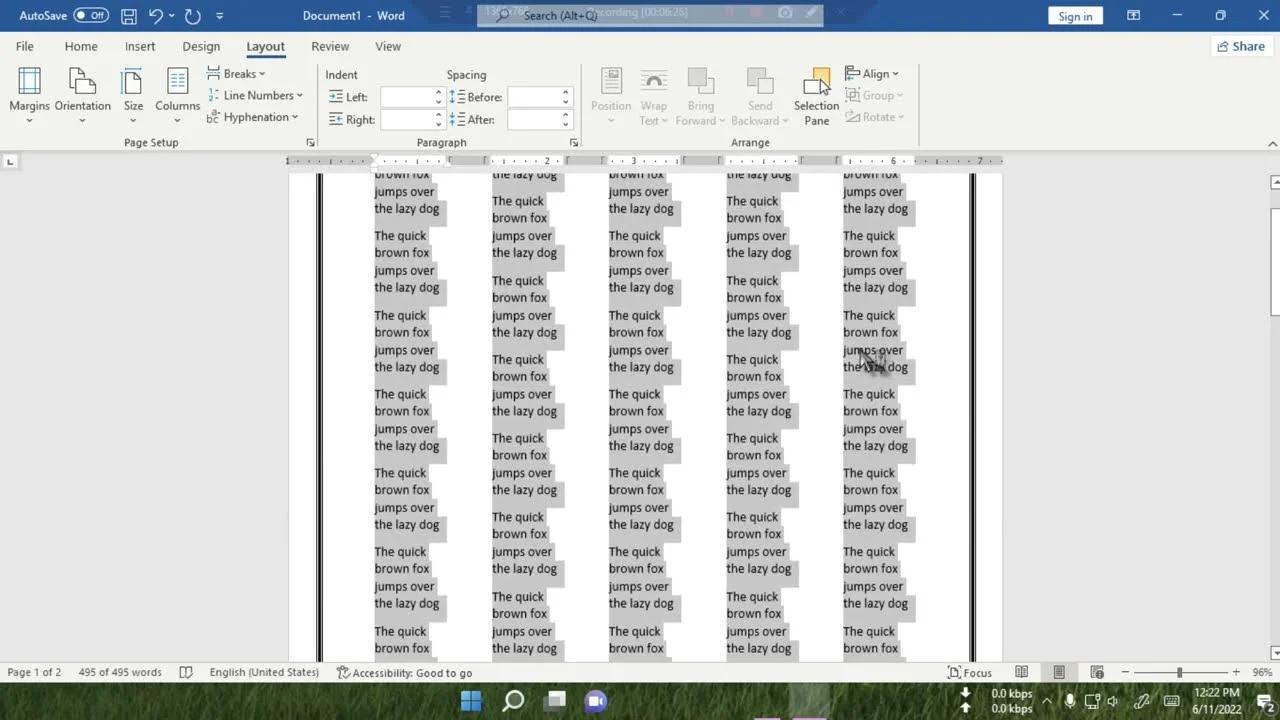Switch to the Review tab
Image resolution: width=1280 pixels, height=720 pixels.
330,46
